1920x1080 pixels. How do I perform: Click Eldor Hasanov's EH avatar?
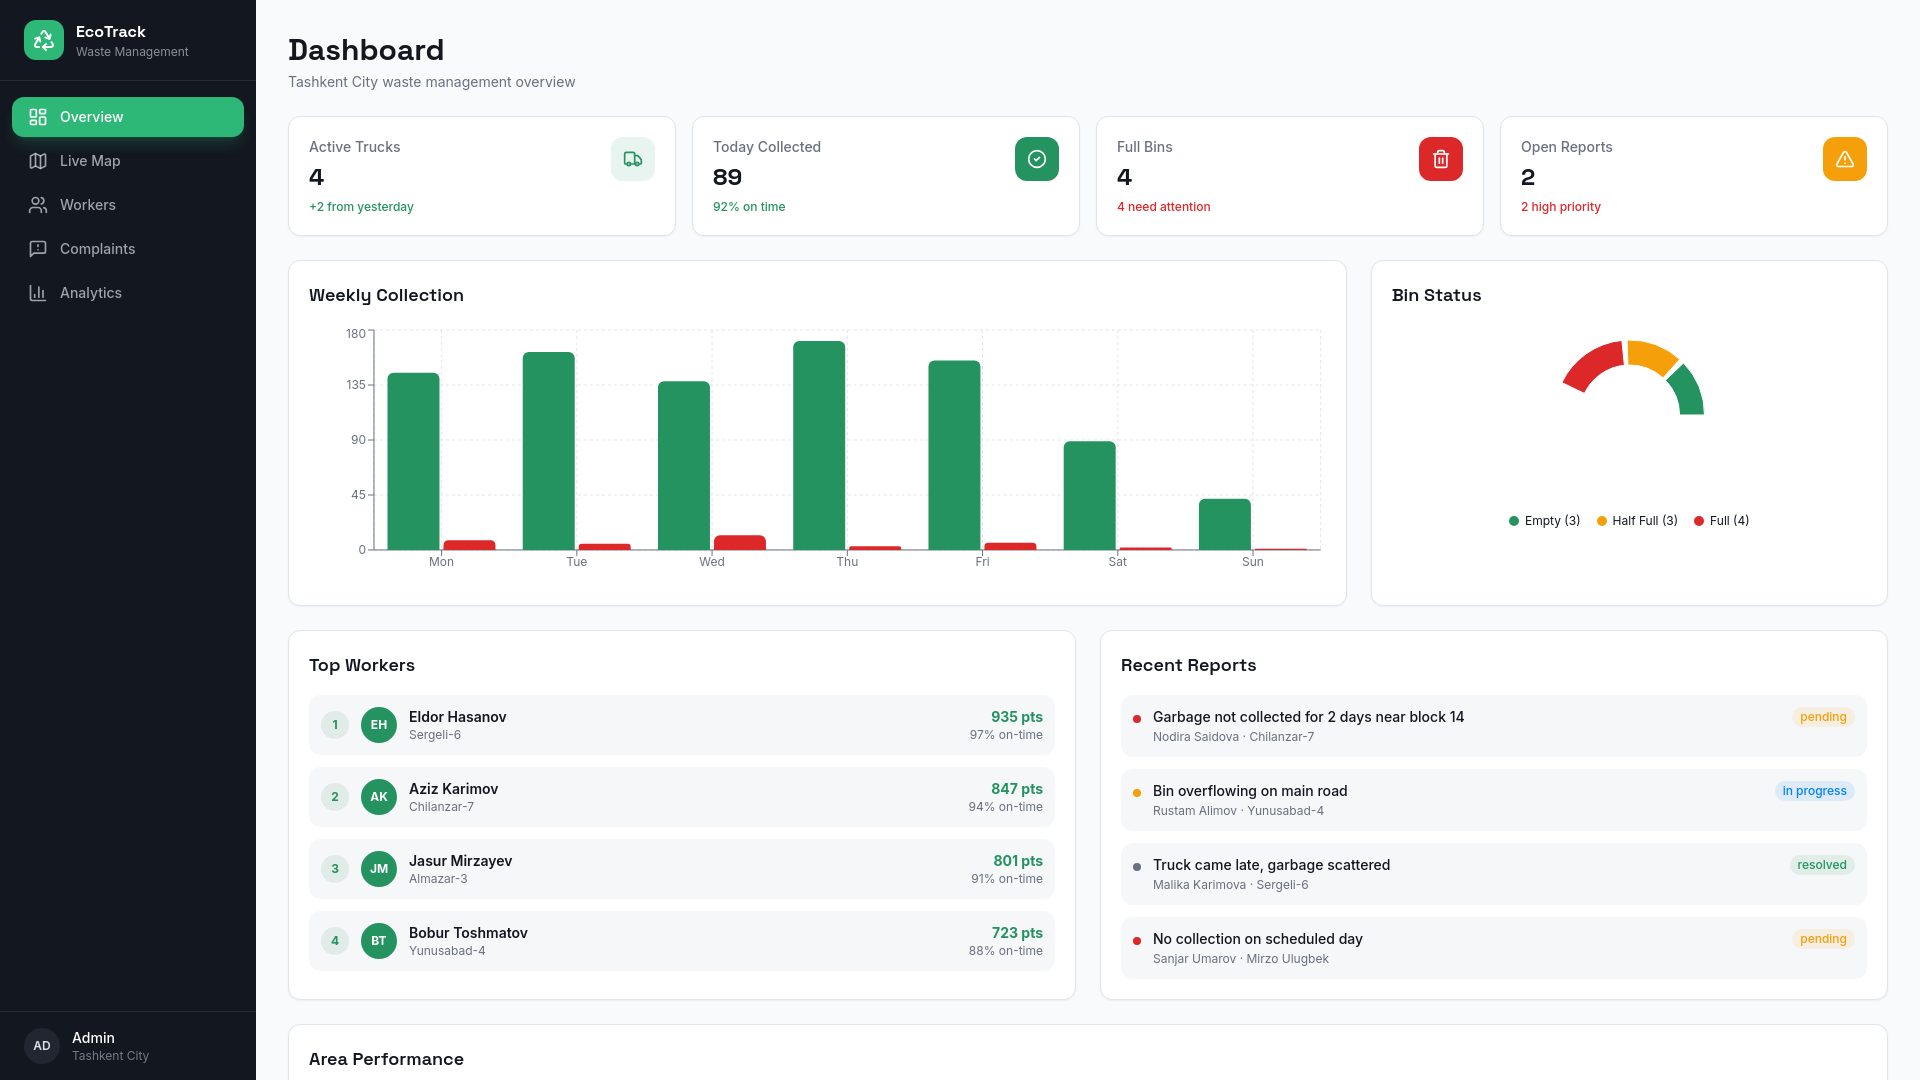(x=379, y=725)
